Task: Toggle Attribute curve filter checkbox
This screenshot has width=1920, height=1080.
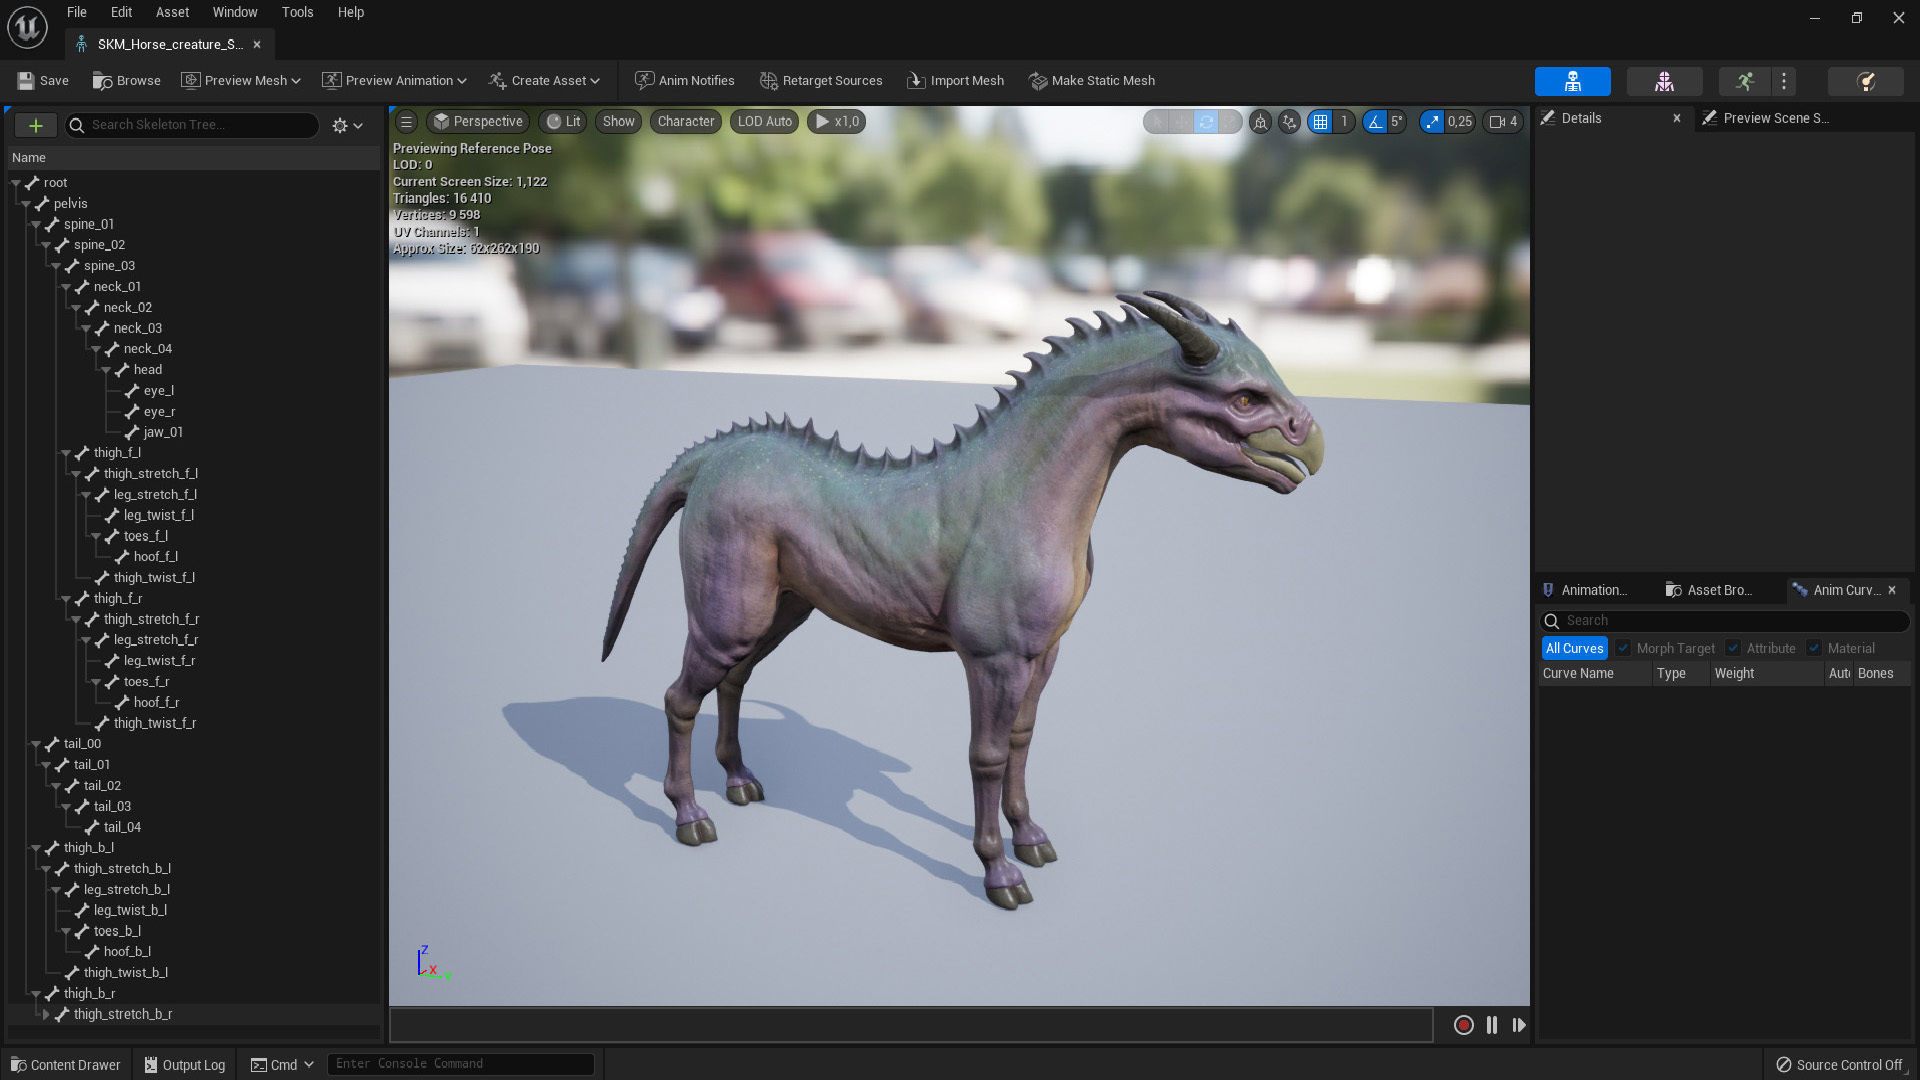Action: (1733, 648)
